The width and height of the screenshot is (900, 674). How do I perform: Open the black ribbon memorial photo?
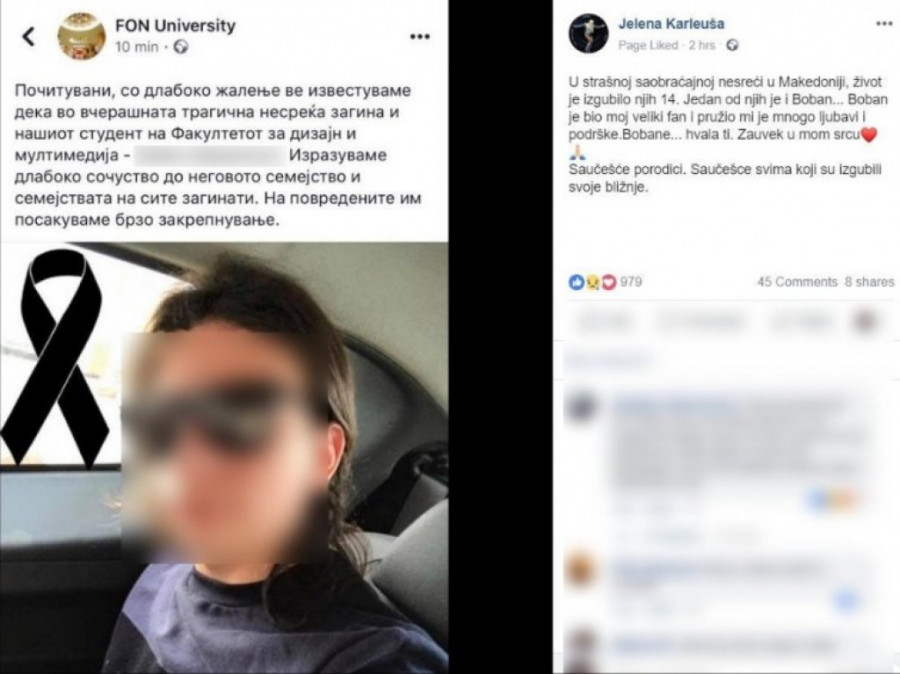(x=224, y=458)
